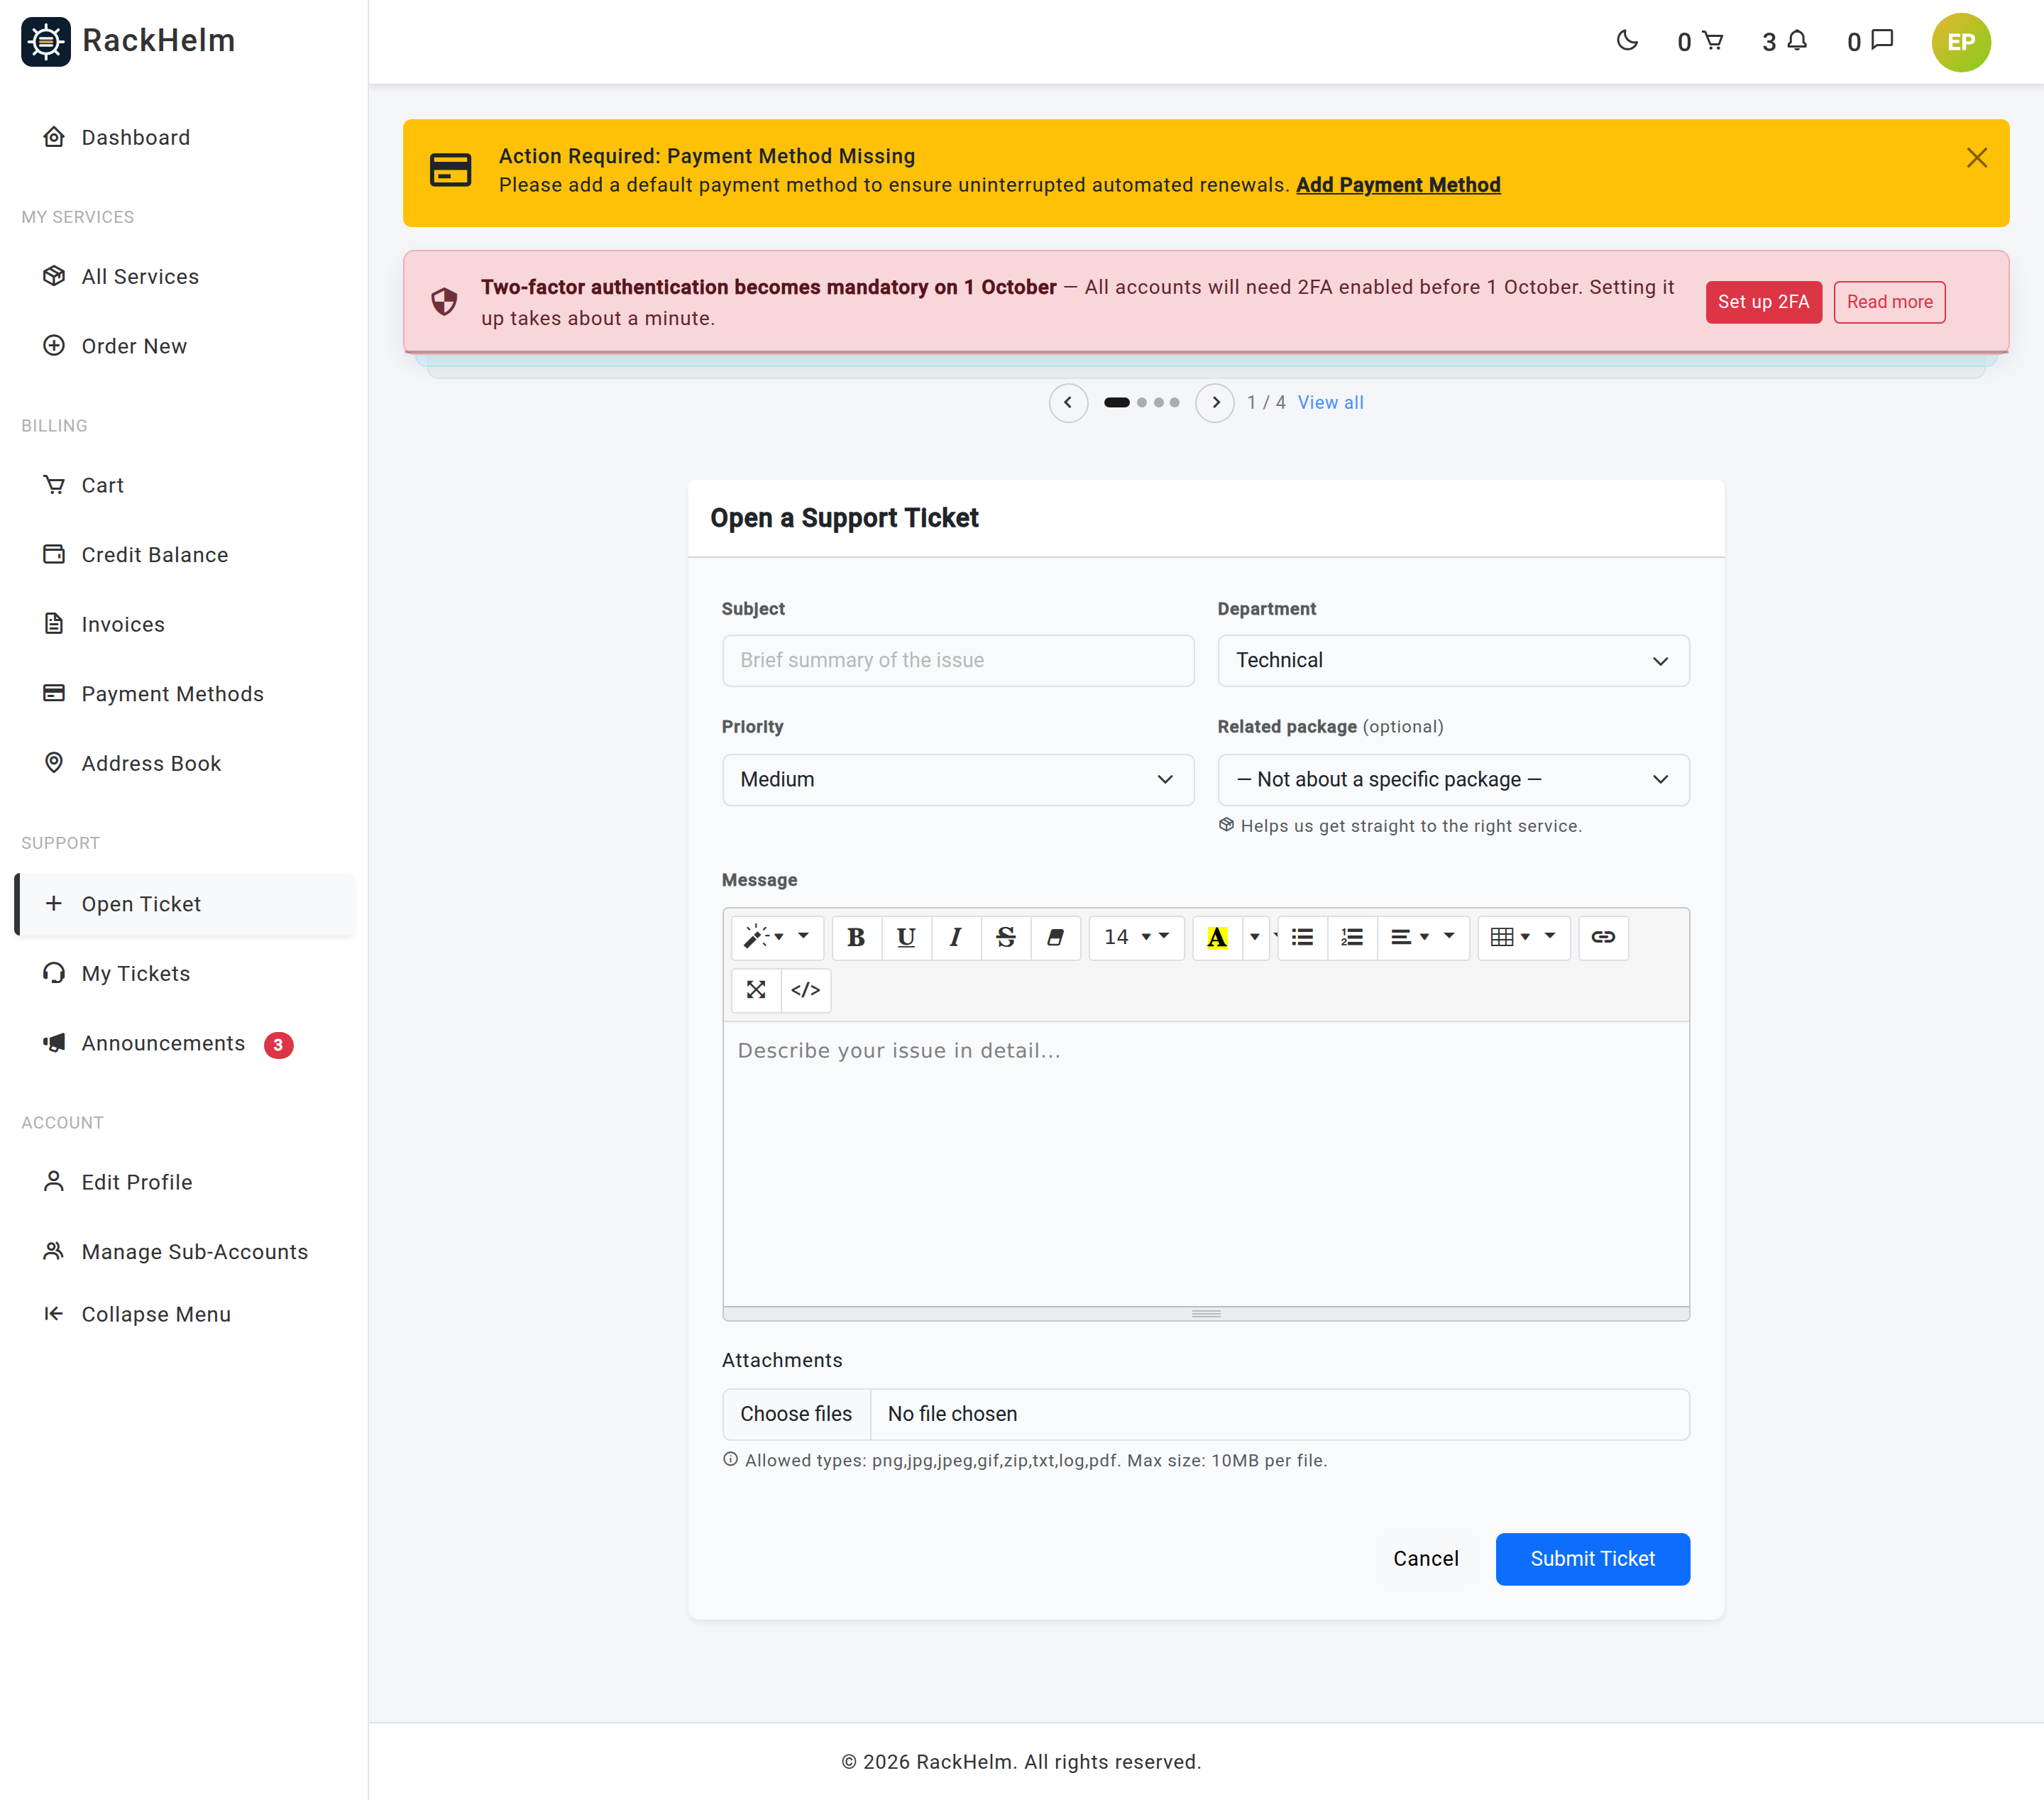2044x1800 pixels.
Task: Insert unordered bullet list
Action: click(1302, 938)
